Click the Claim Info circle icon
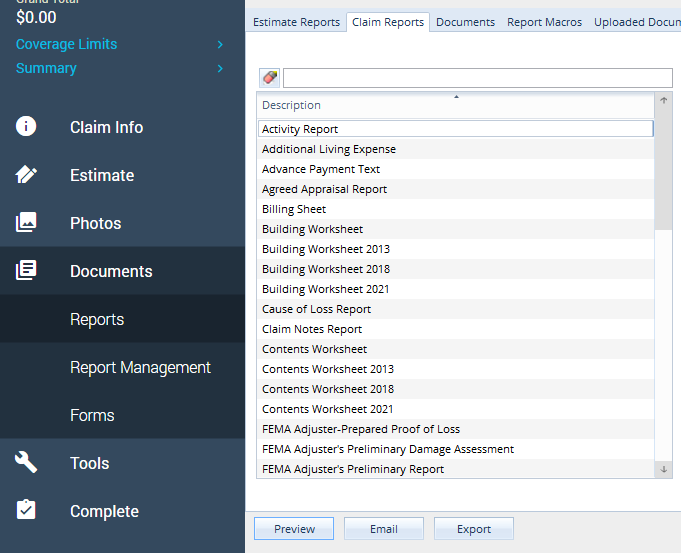The image size is (681, 553). (27, 127)
